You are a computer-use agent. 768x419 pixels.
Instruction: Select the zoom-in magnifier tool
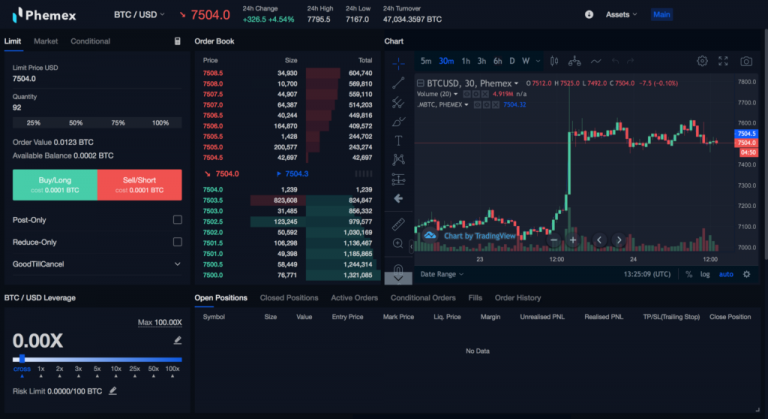[x=398, y=244]
